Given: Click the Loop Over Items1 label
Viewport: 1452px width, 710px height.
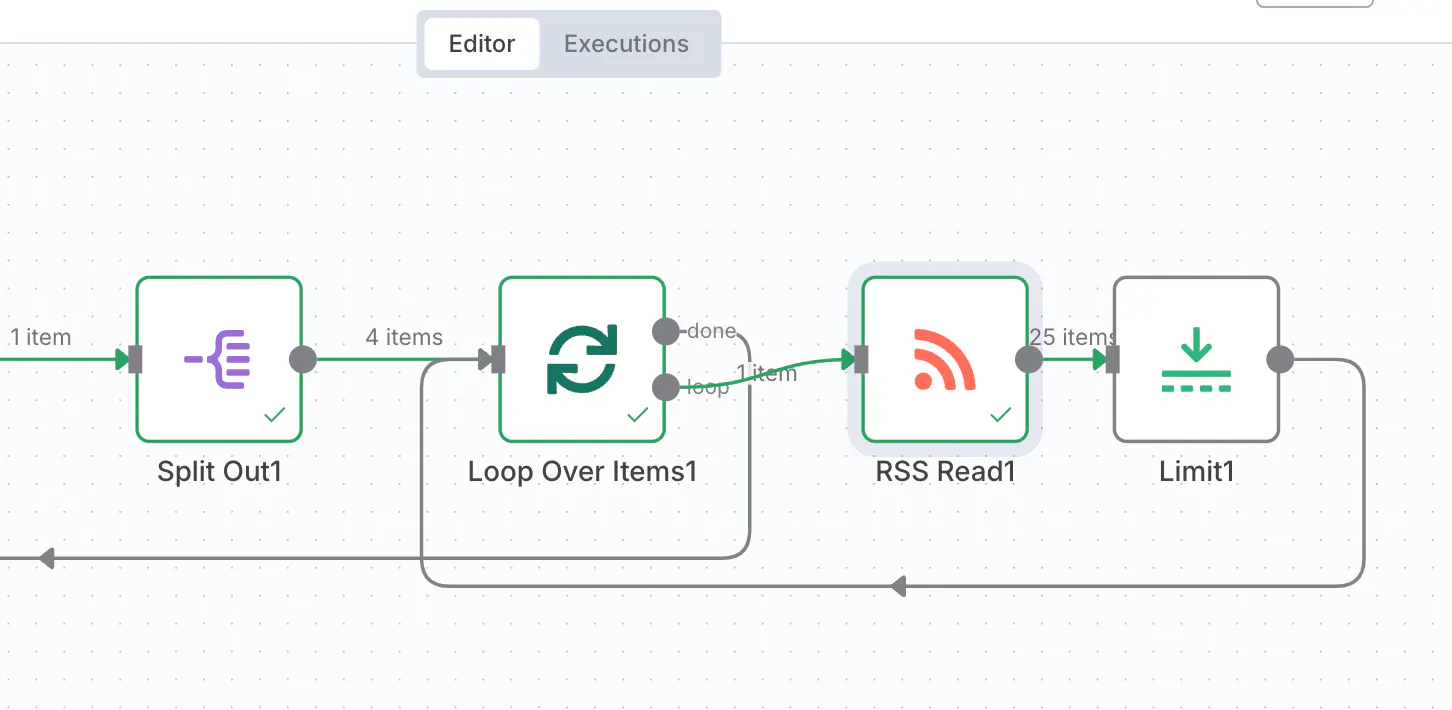Looking at the screenshot, I should [582, 471].
